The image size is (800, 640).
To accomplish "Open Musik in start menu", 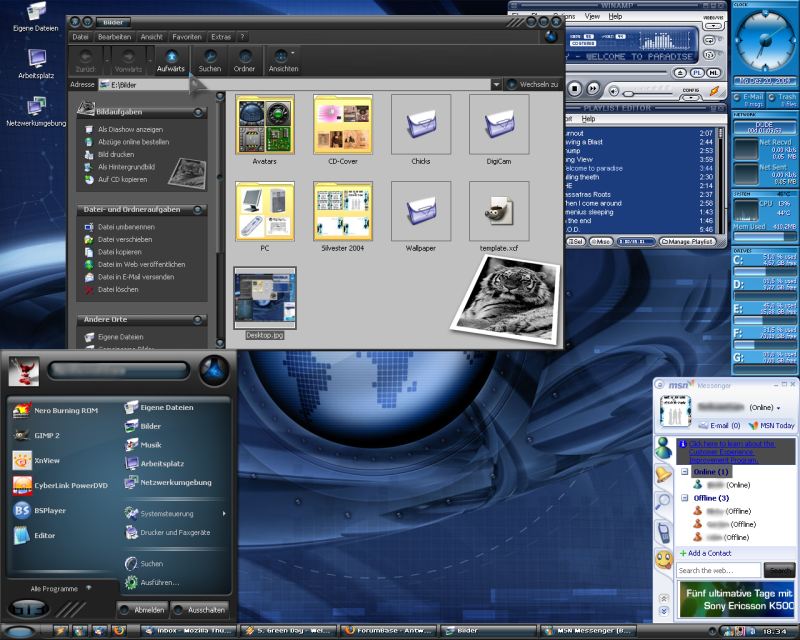I will tap(143, 445).
